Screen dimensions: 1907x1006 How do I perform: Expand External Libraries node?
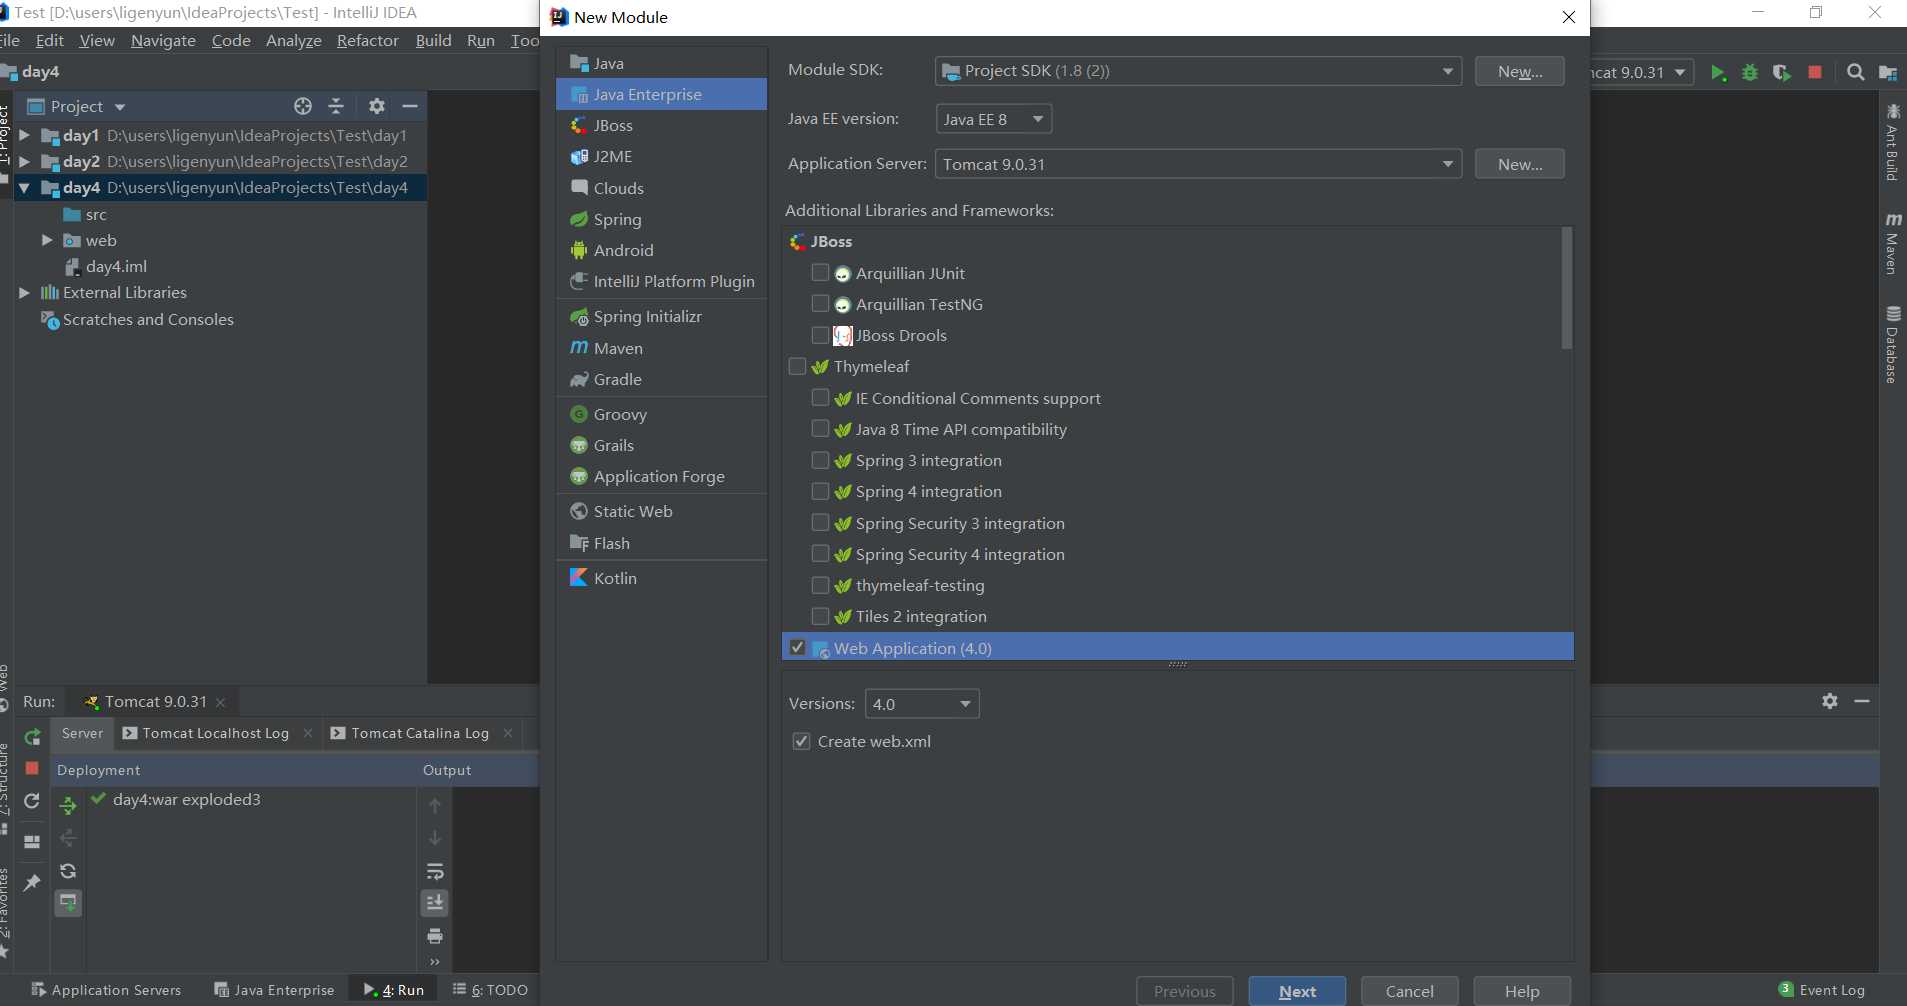[24, 292]
